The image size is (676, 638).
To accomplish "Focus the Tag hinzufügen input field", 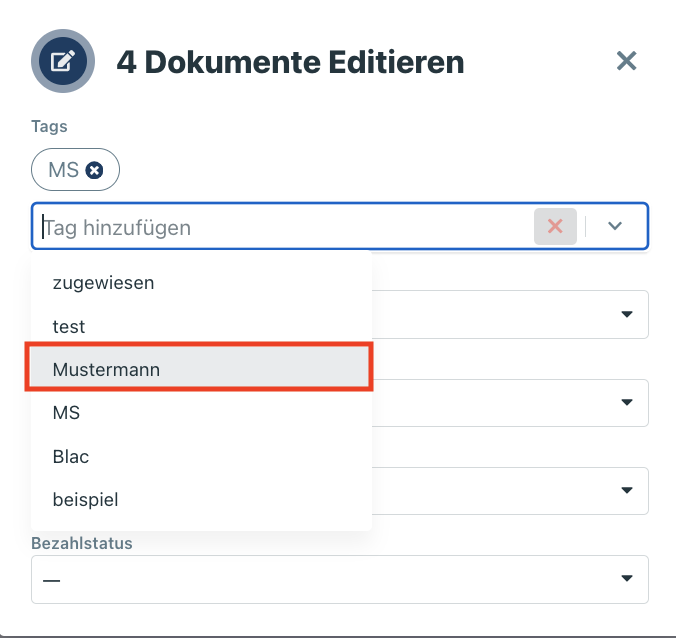I will click(280, 227).
